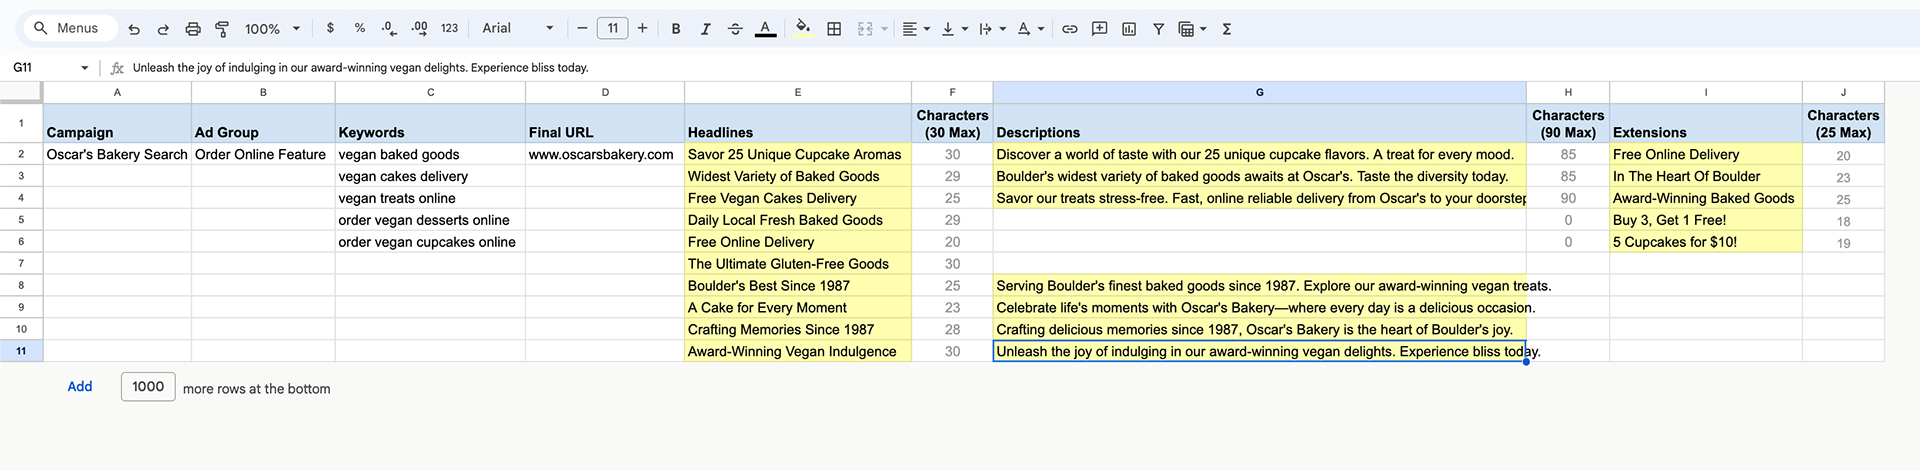Select headline Free Vegan Cakes Delivery

pos(798,198)
